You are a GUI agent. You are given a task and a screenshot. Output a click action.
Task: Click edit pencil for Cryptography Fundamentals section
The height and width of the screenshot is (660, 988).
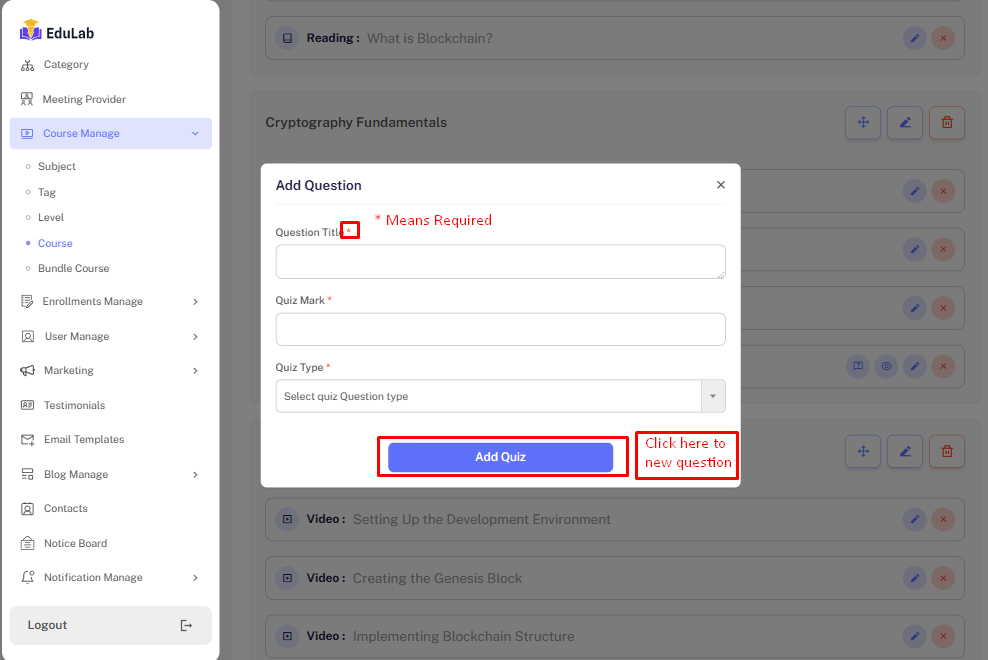pyautogui.click(x=904, y=123)
